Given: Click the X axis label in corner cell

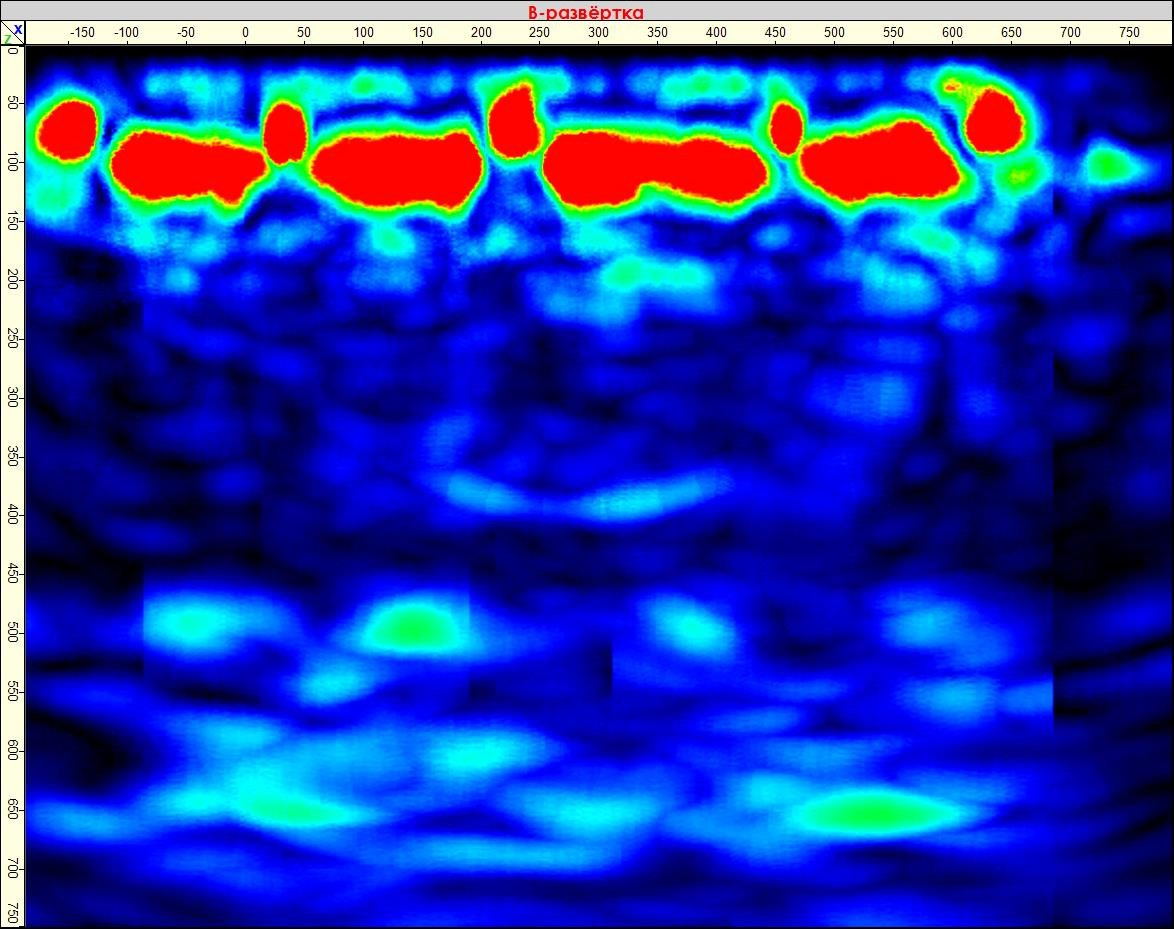Looking at the screenshot, I should pos(17,30).
